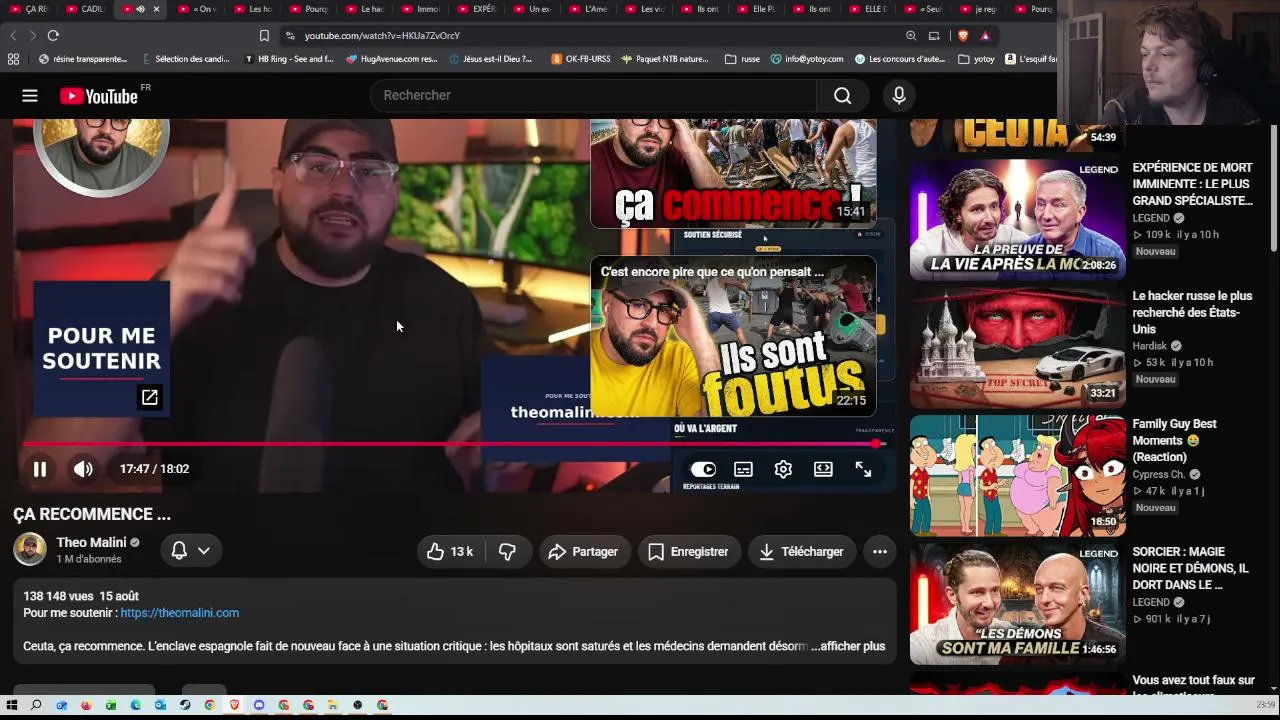This screenshot has height=720, width=1280.
Task: Open the YouTube guide hamburger menu
Action: point(30,96)
